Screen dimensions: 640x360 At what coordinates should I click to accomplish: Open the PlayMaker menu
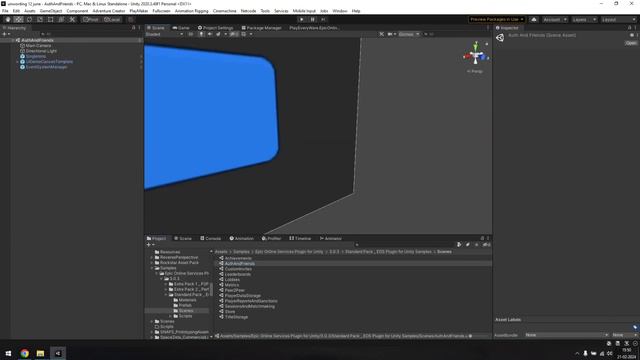pos(138,11)
